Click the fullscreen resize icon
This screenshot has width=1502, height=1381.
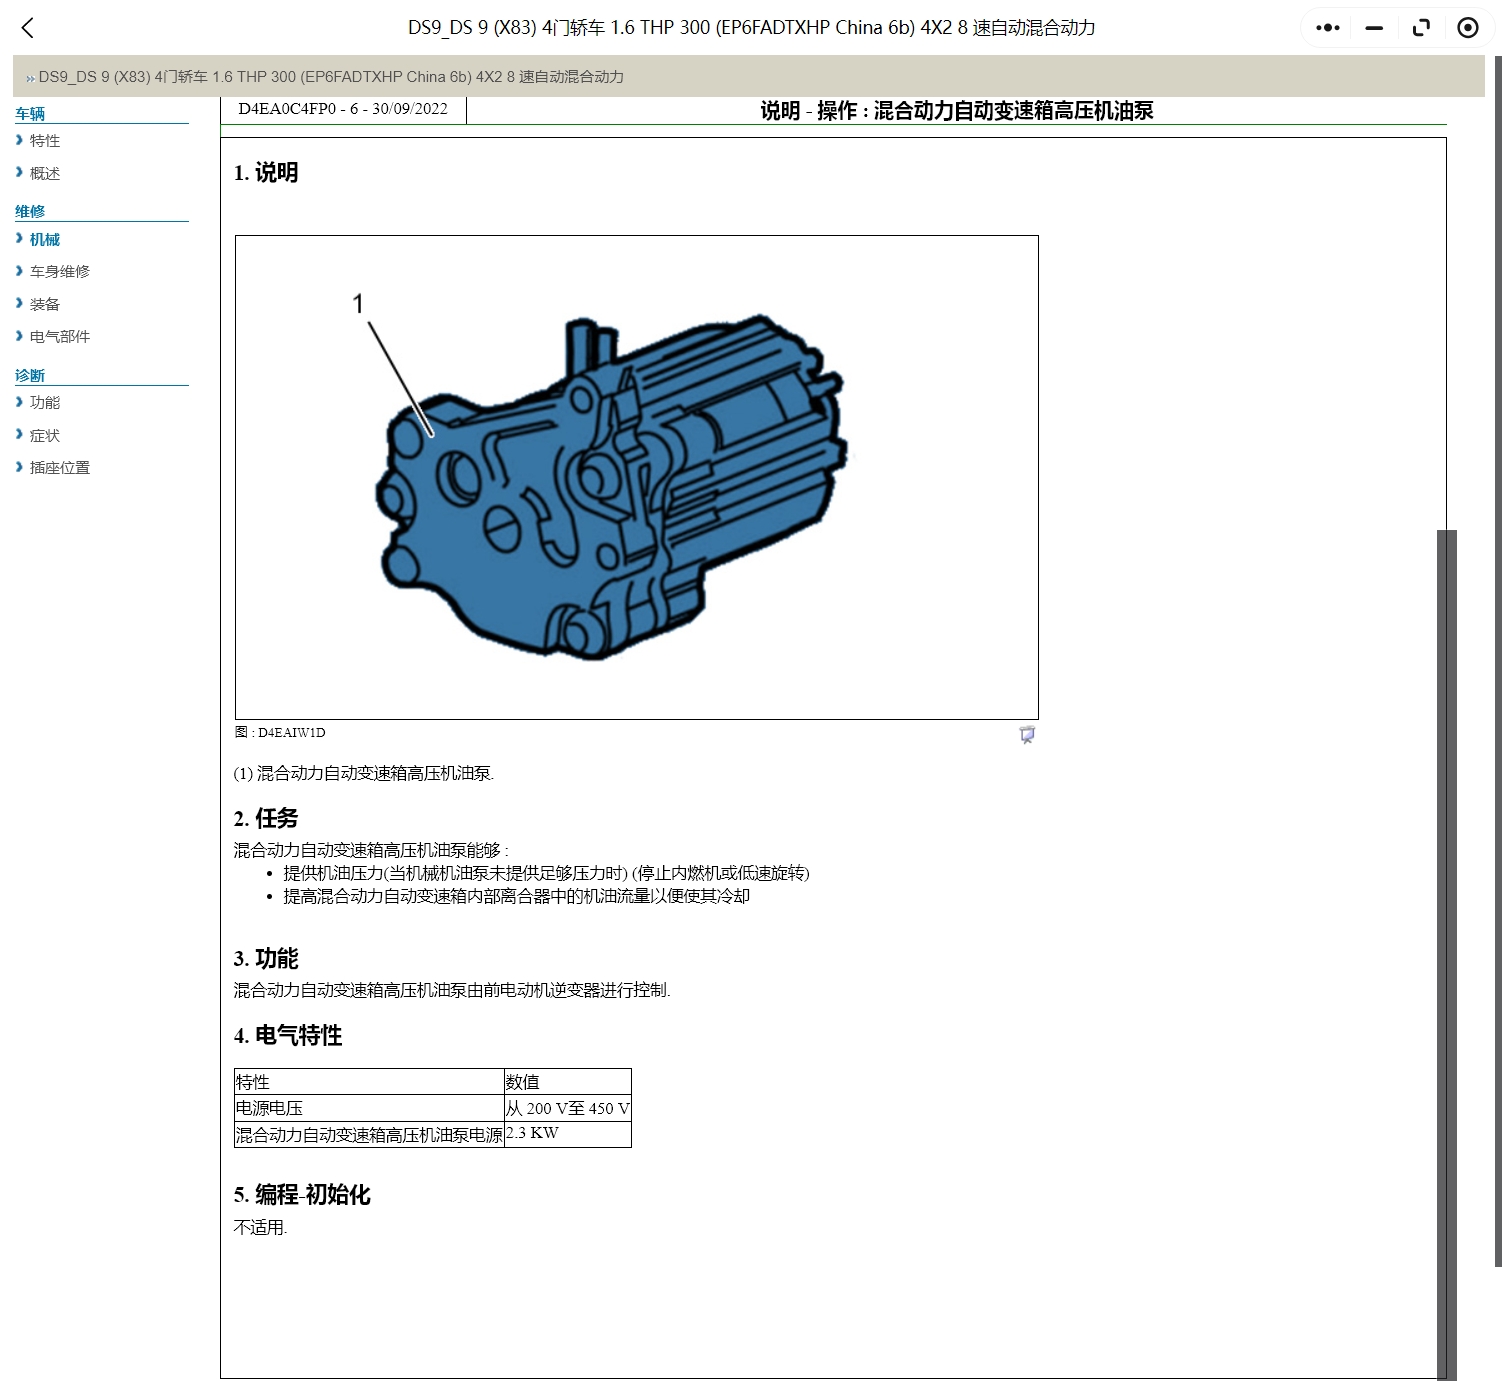tap(1421, 27)
